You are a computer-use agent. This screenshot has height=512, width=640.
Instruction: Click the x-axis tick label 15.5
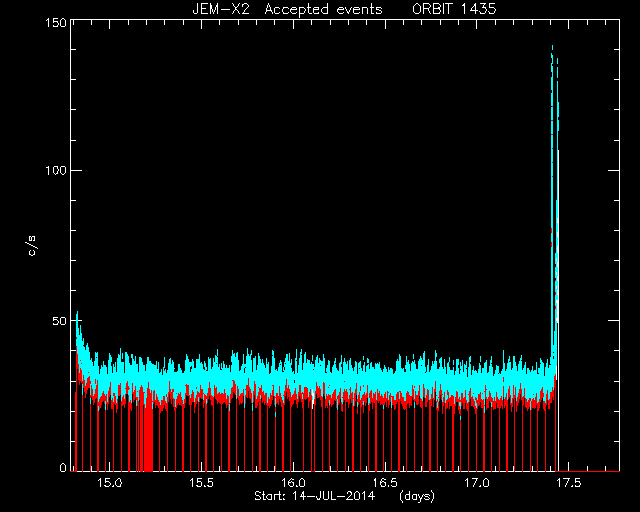(201, 483)
